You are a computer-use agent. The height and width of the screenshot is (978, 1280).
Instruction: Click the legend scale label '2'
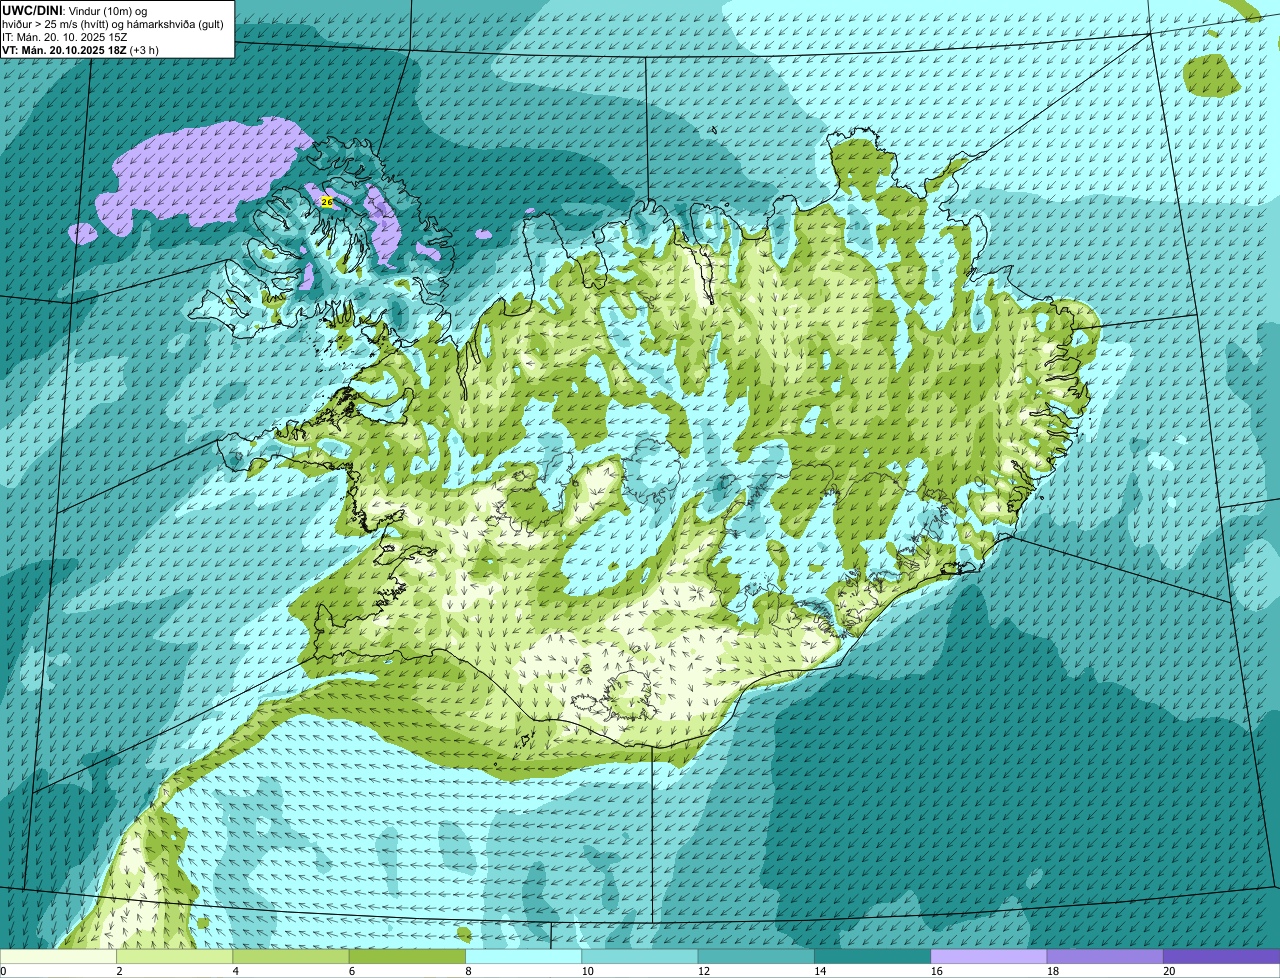119,971
